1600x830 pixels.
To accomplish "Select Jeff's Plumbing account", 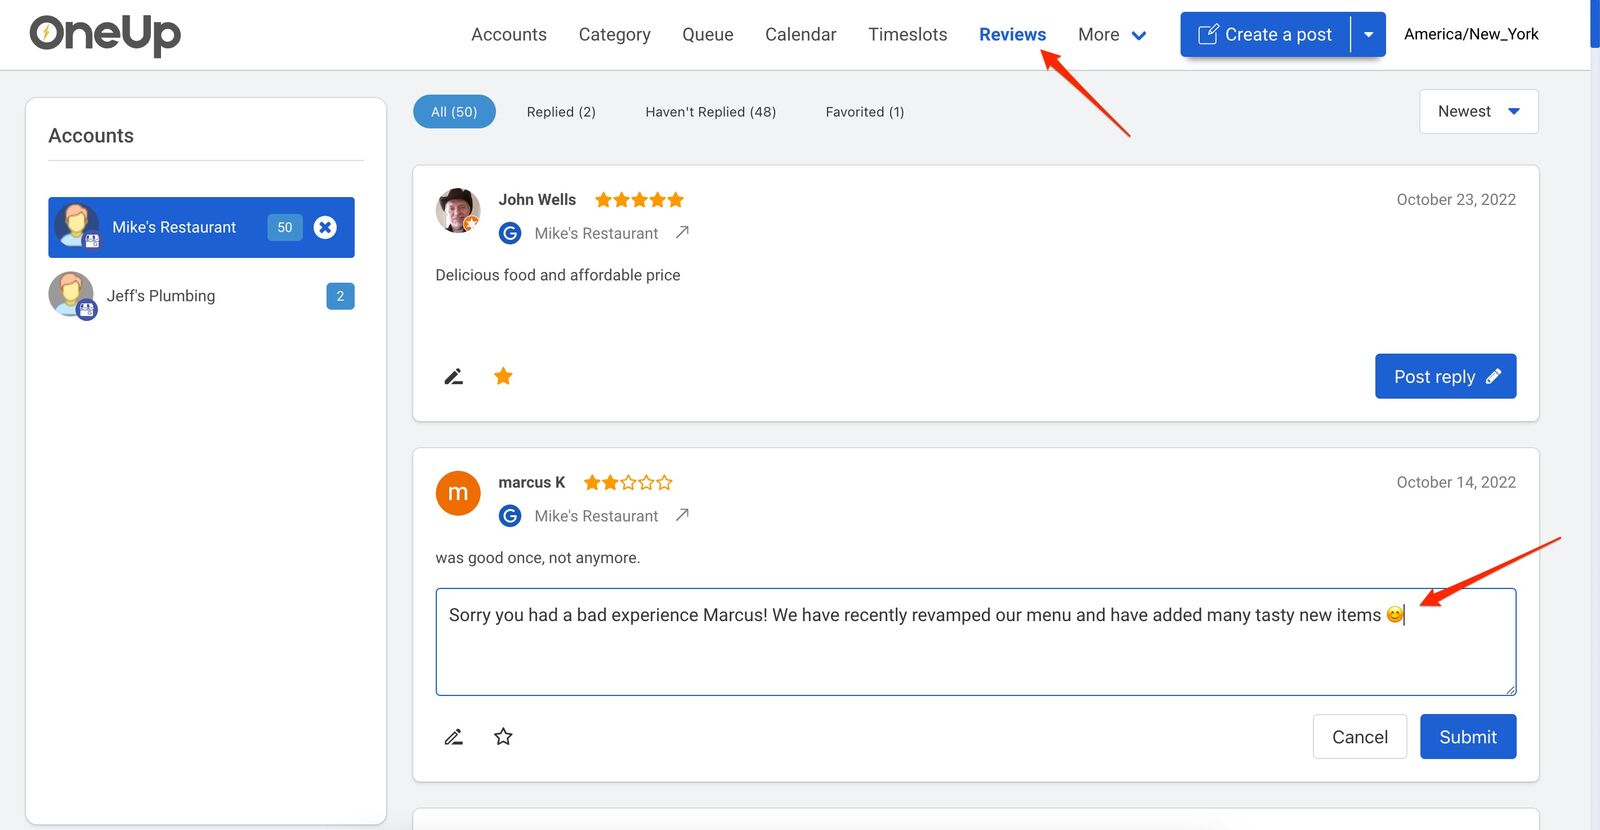I will point(161,296).
